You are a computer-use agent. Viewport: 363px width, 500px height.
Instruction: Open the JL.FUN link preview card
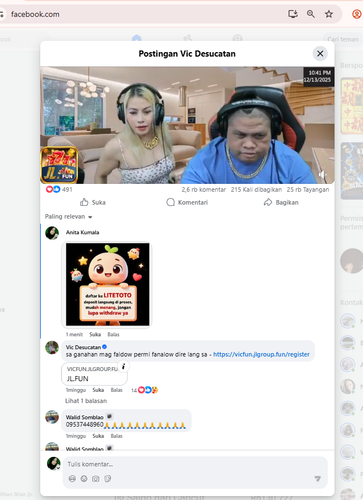pyautogui.click(x=94, y=374)
